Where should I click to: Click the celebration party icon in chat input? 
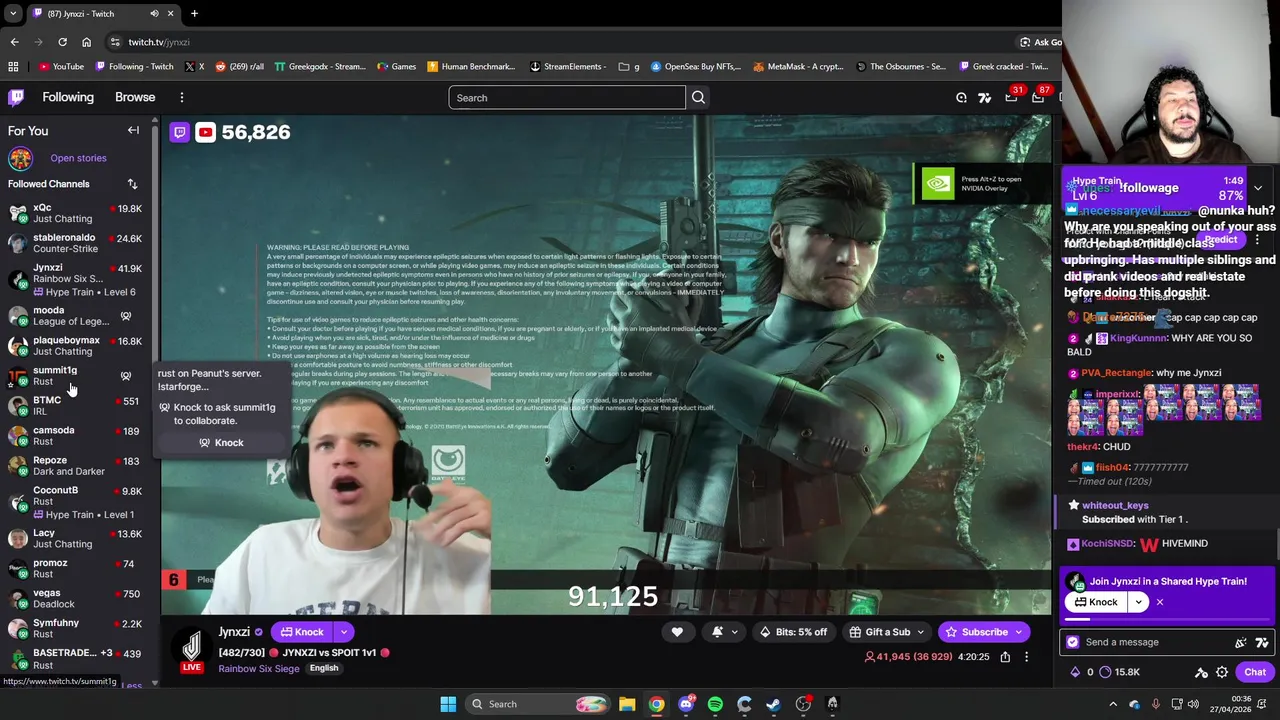pyautogui.click(x=1241, y=642)
